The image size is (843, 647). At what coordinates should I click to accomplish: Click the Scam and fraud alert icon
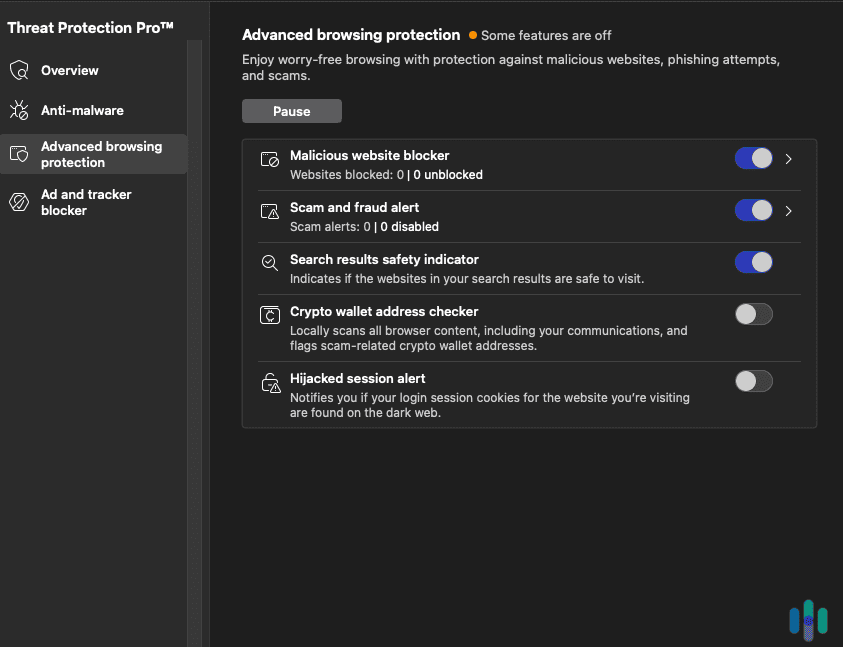(x=268, y=211)
